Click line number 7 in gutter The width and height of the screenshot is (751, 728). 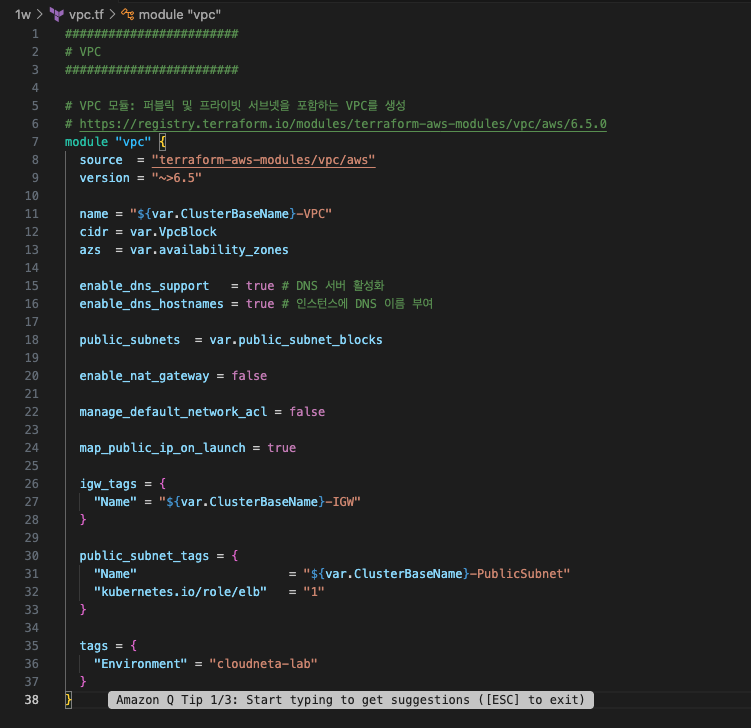point(35,142)
